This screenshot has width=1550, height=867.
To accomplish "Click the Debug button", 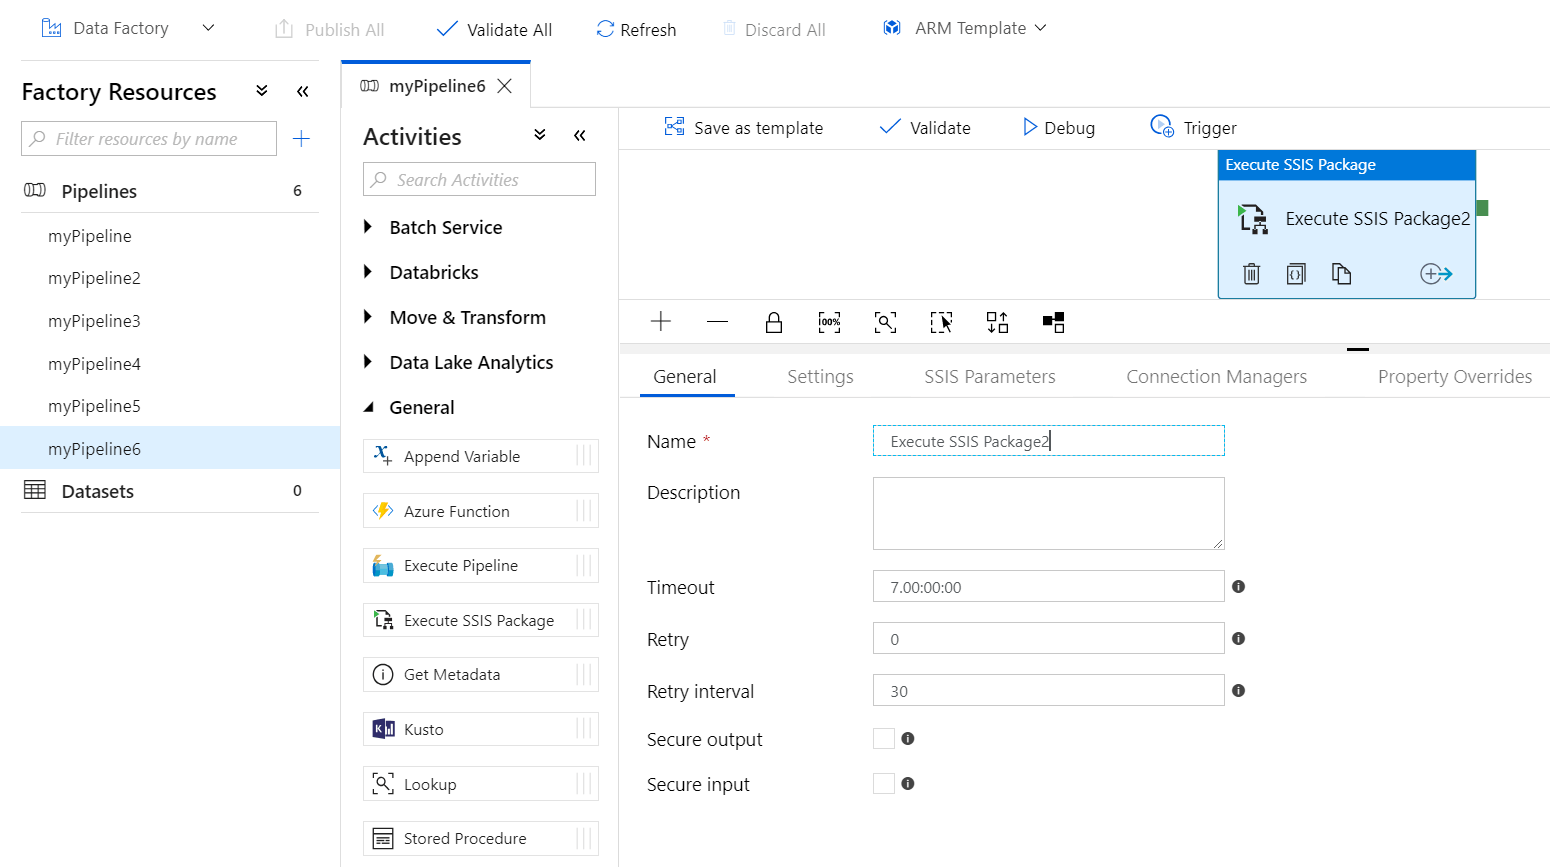I will point(1058,128).
